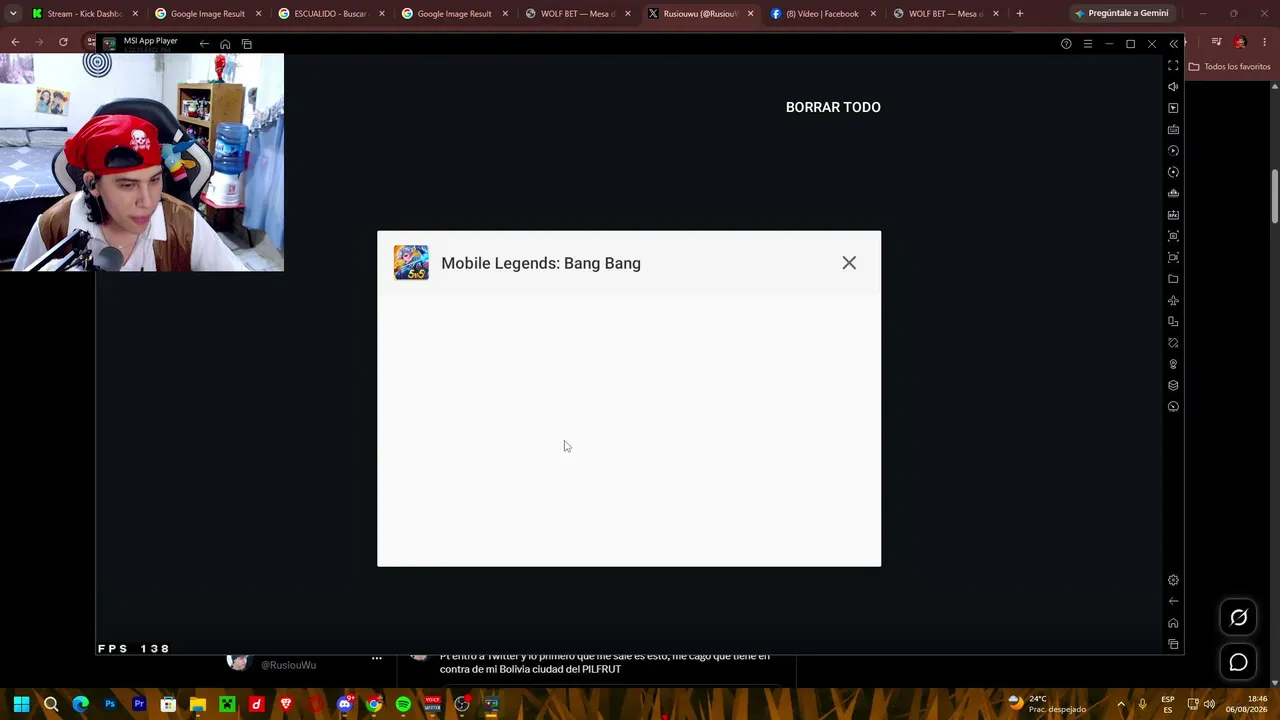Click the location pin icon in MSI sidebar
Screen dimensions: 1280x720
pos(1173,364)
